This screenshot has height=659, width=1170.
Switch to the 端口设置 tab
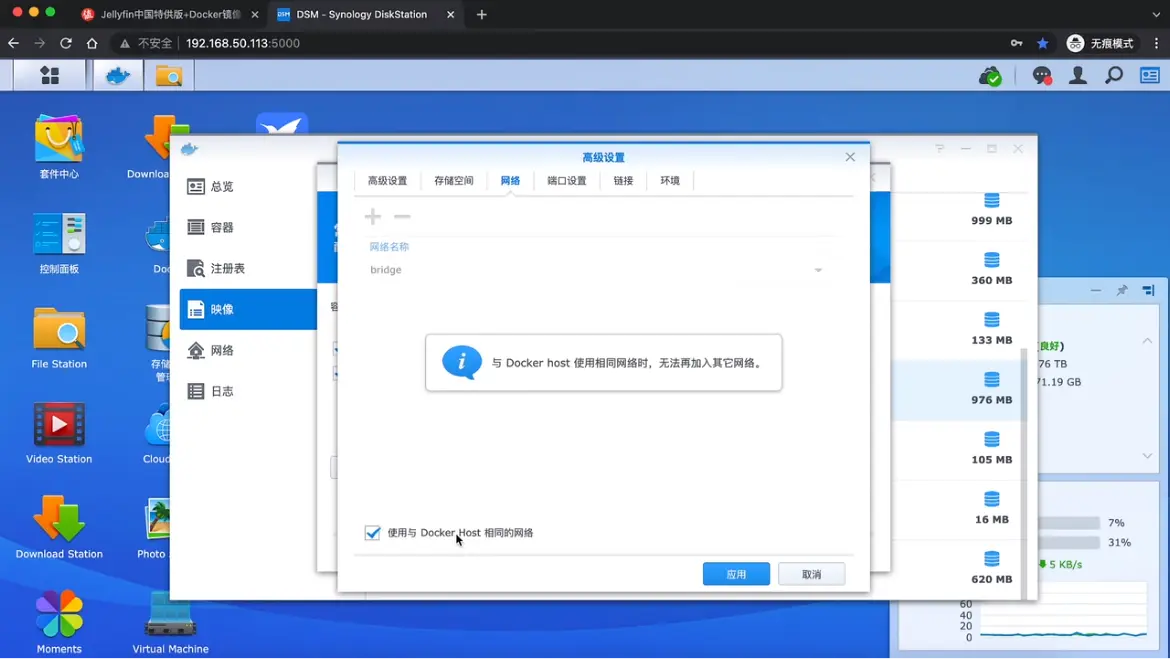coord(566,181)
